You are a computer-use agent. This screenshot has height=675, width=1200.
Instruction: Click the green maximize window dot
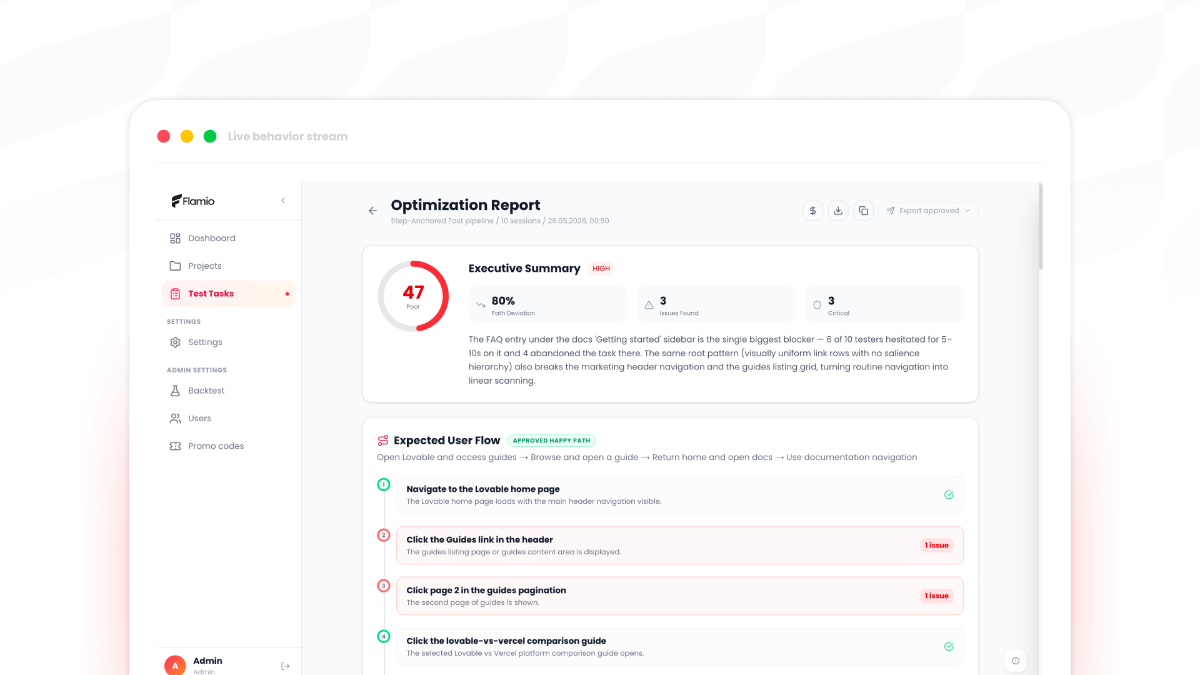[210, 136]
